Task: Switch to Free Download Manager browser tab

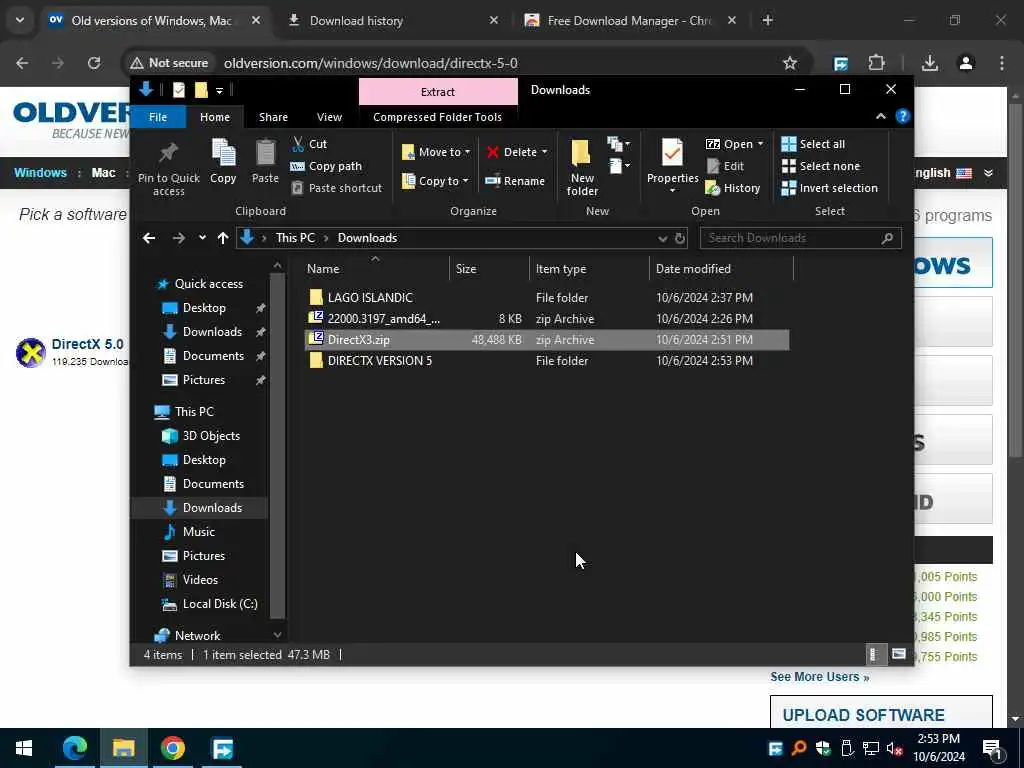Action: pos(630,21)
